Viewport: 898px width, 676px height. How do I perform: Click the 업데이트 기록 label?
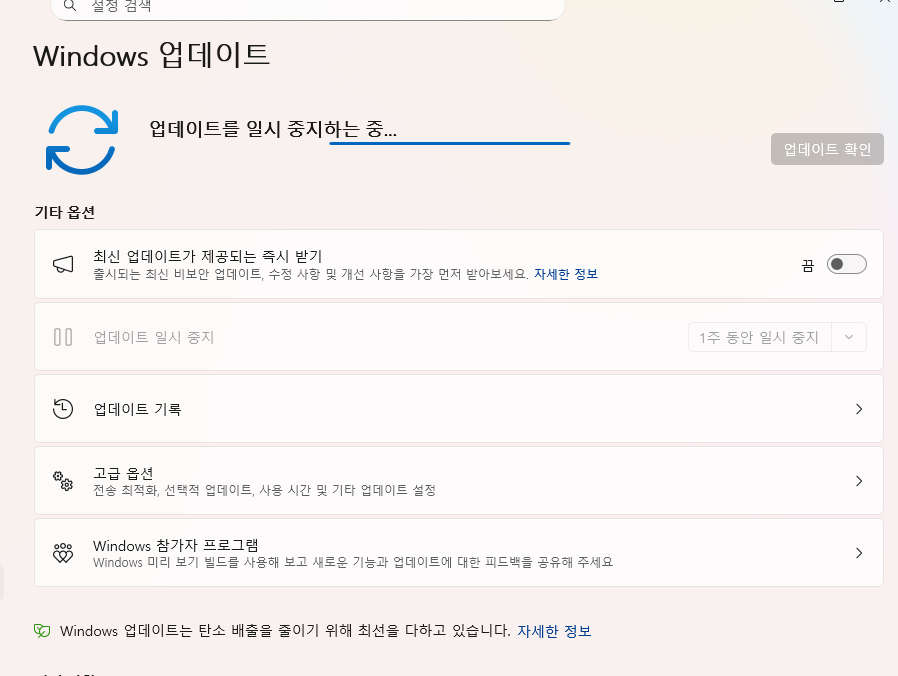click(137, 409)
